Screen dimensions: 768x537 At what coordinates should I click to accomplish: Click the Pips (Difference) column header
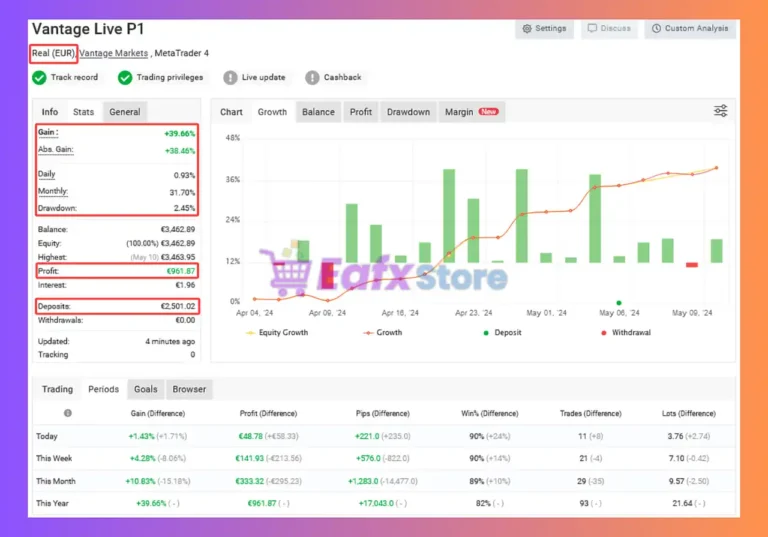point(383,414)
